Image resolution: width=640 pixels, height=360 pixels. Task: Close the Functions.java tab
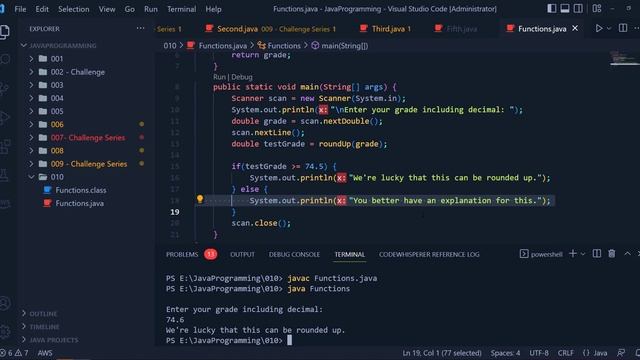pos(575,28)
